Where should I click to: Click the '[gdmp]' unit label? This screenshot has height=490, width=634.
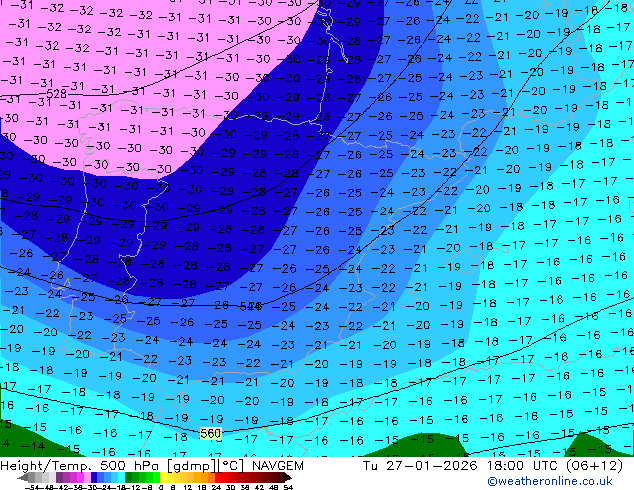click(191, 466)
